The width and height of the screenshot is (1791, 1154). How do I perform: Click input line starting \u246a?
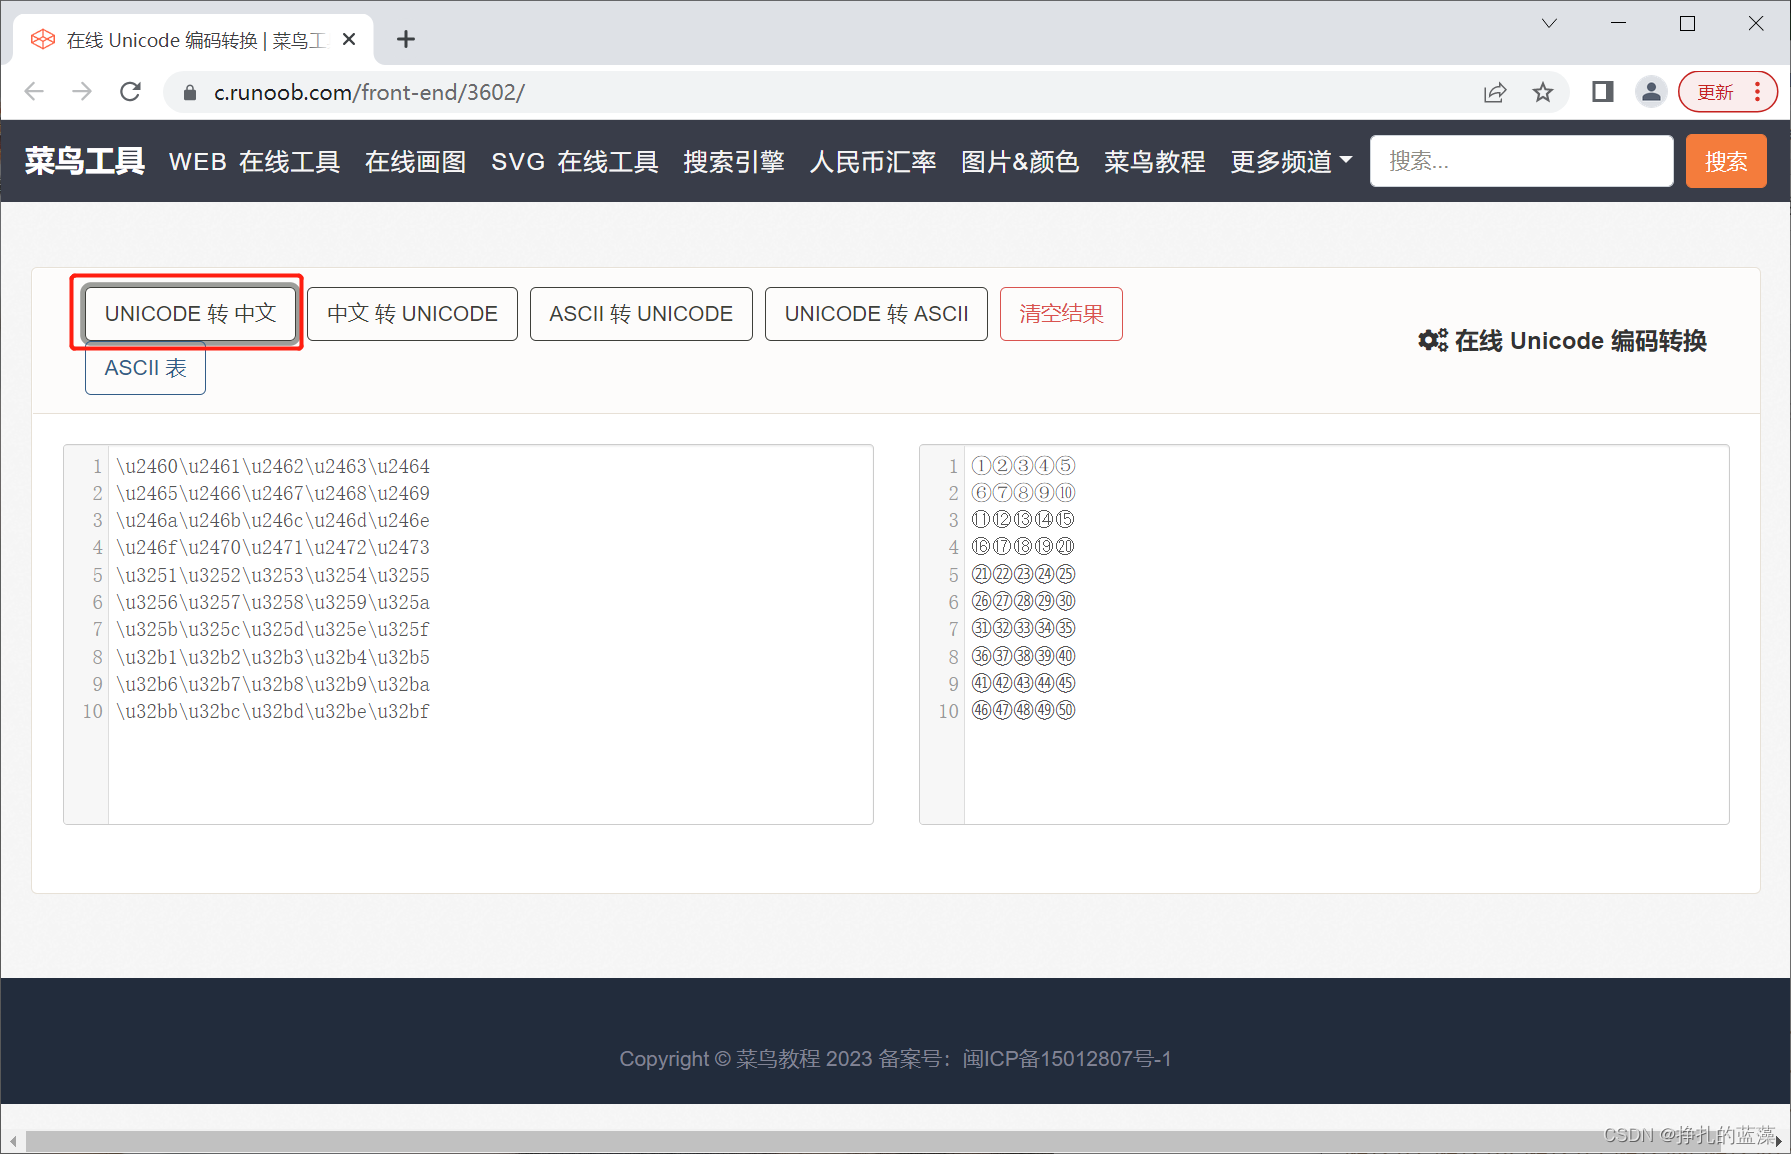click(x=273, y=520)
